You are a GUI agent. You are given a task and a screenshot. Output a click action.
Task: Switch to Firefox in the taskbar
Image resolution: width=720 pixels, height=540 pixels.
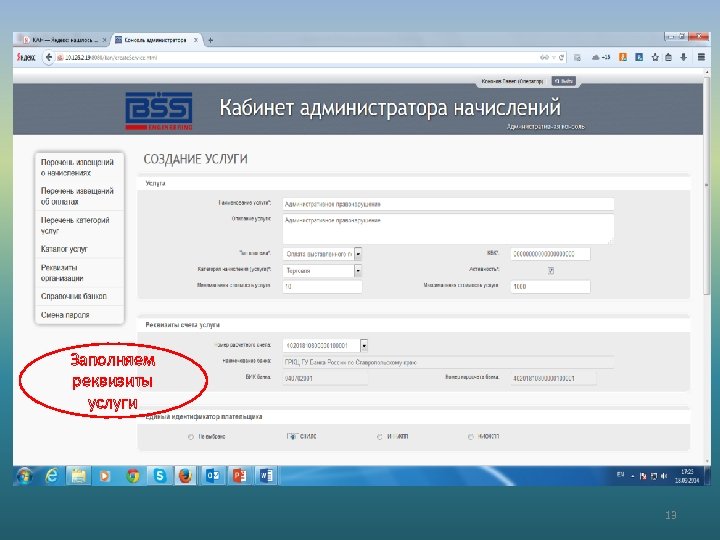click(185, 476)
